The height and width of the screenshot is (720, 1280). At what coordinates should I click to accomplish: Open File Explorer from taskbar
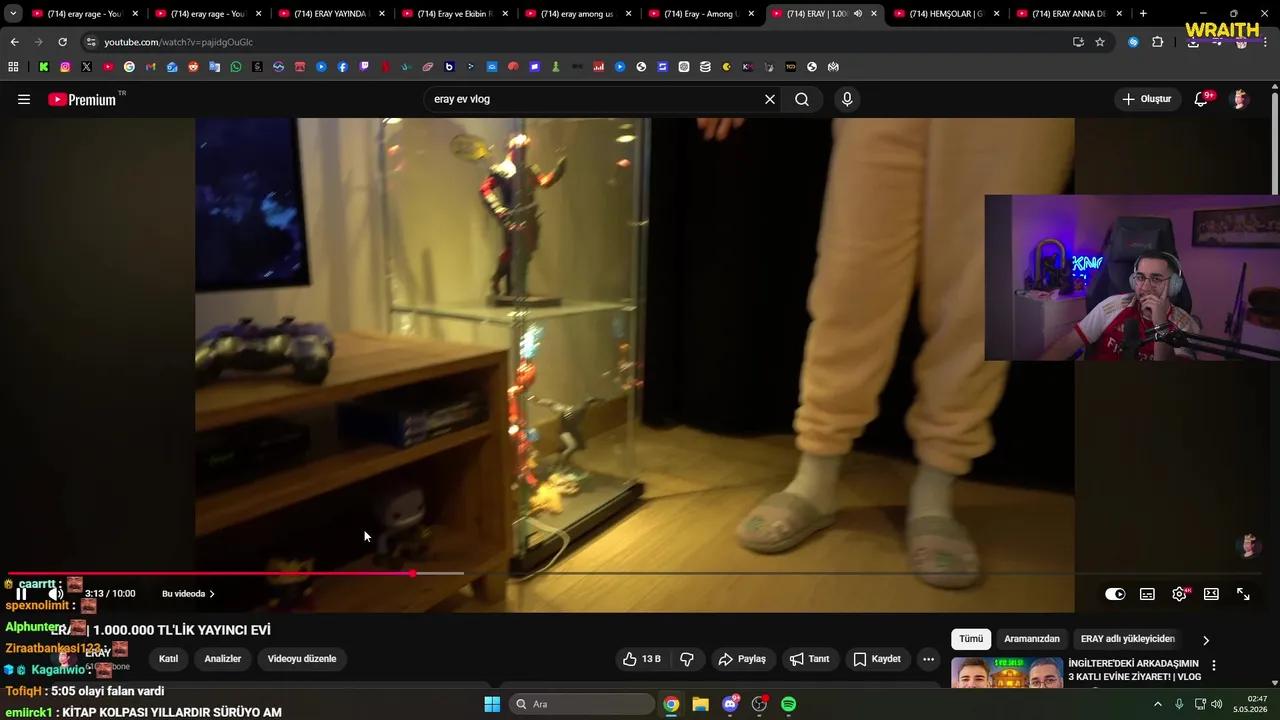click(700, 704)
